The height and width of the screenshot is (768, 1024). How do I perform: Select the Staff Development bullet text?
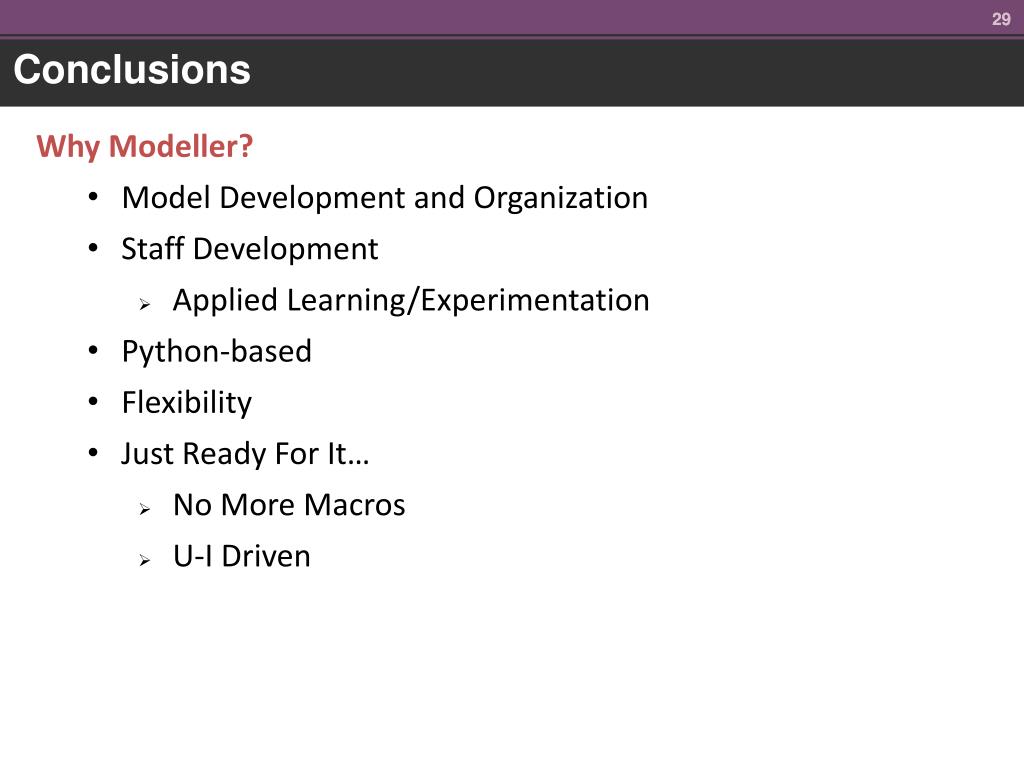(249, 249)
